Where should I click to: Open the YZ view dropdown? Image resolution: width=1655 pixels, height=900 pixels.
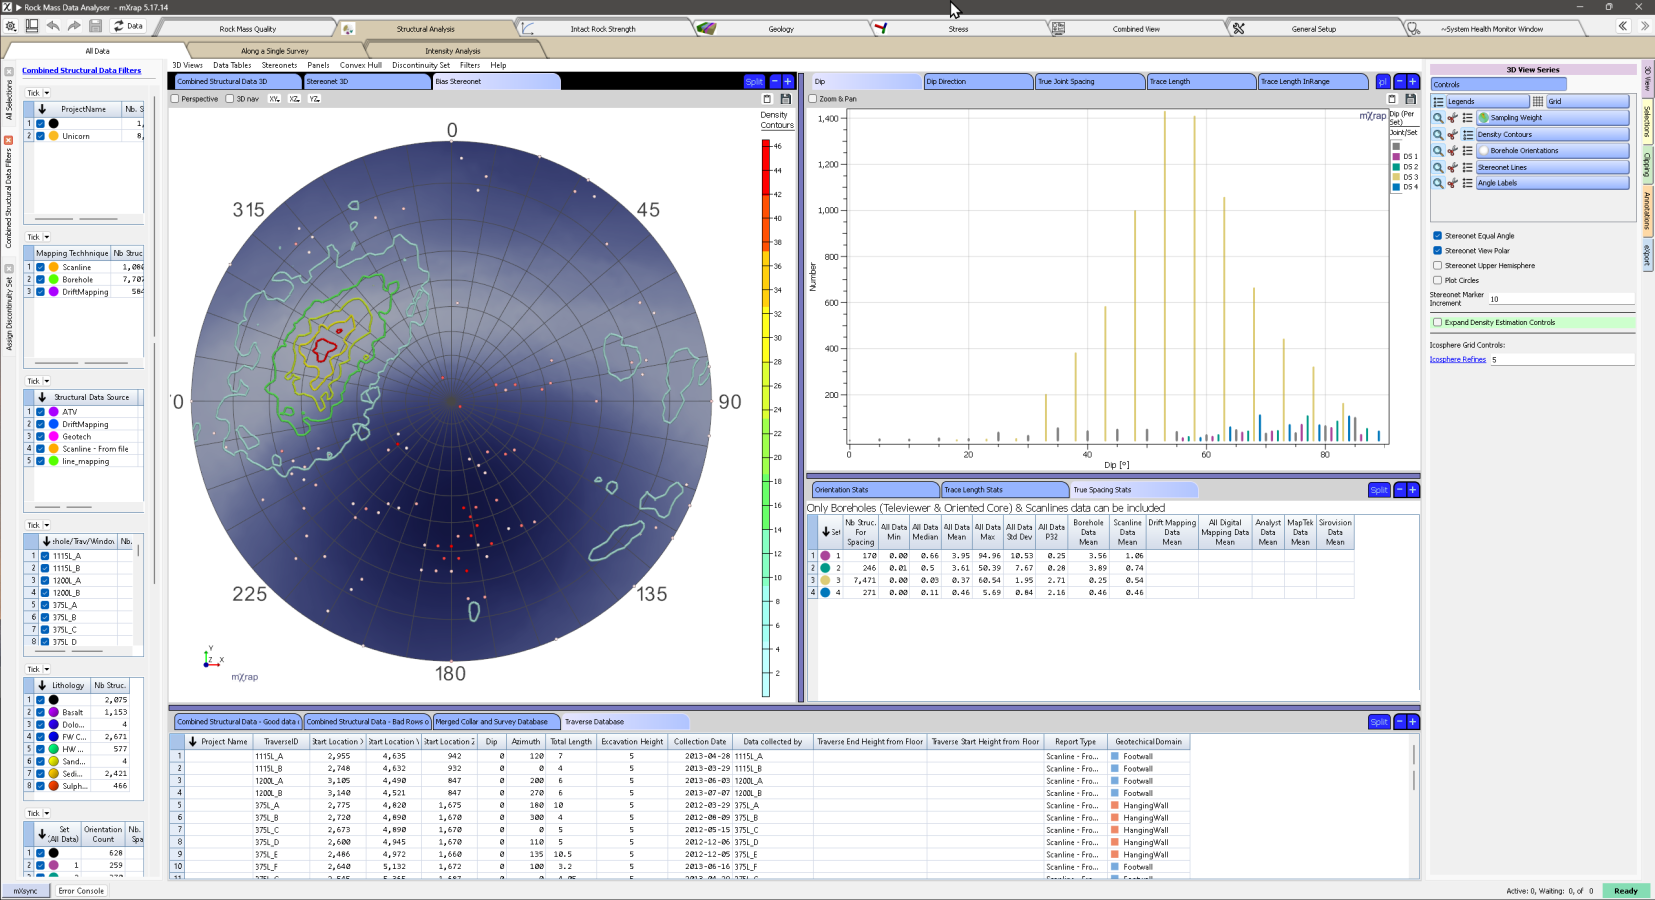(x=315, y=99)
